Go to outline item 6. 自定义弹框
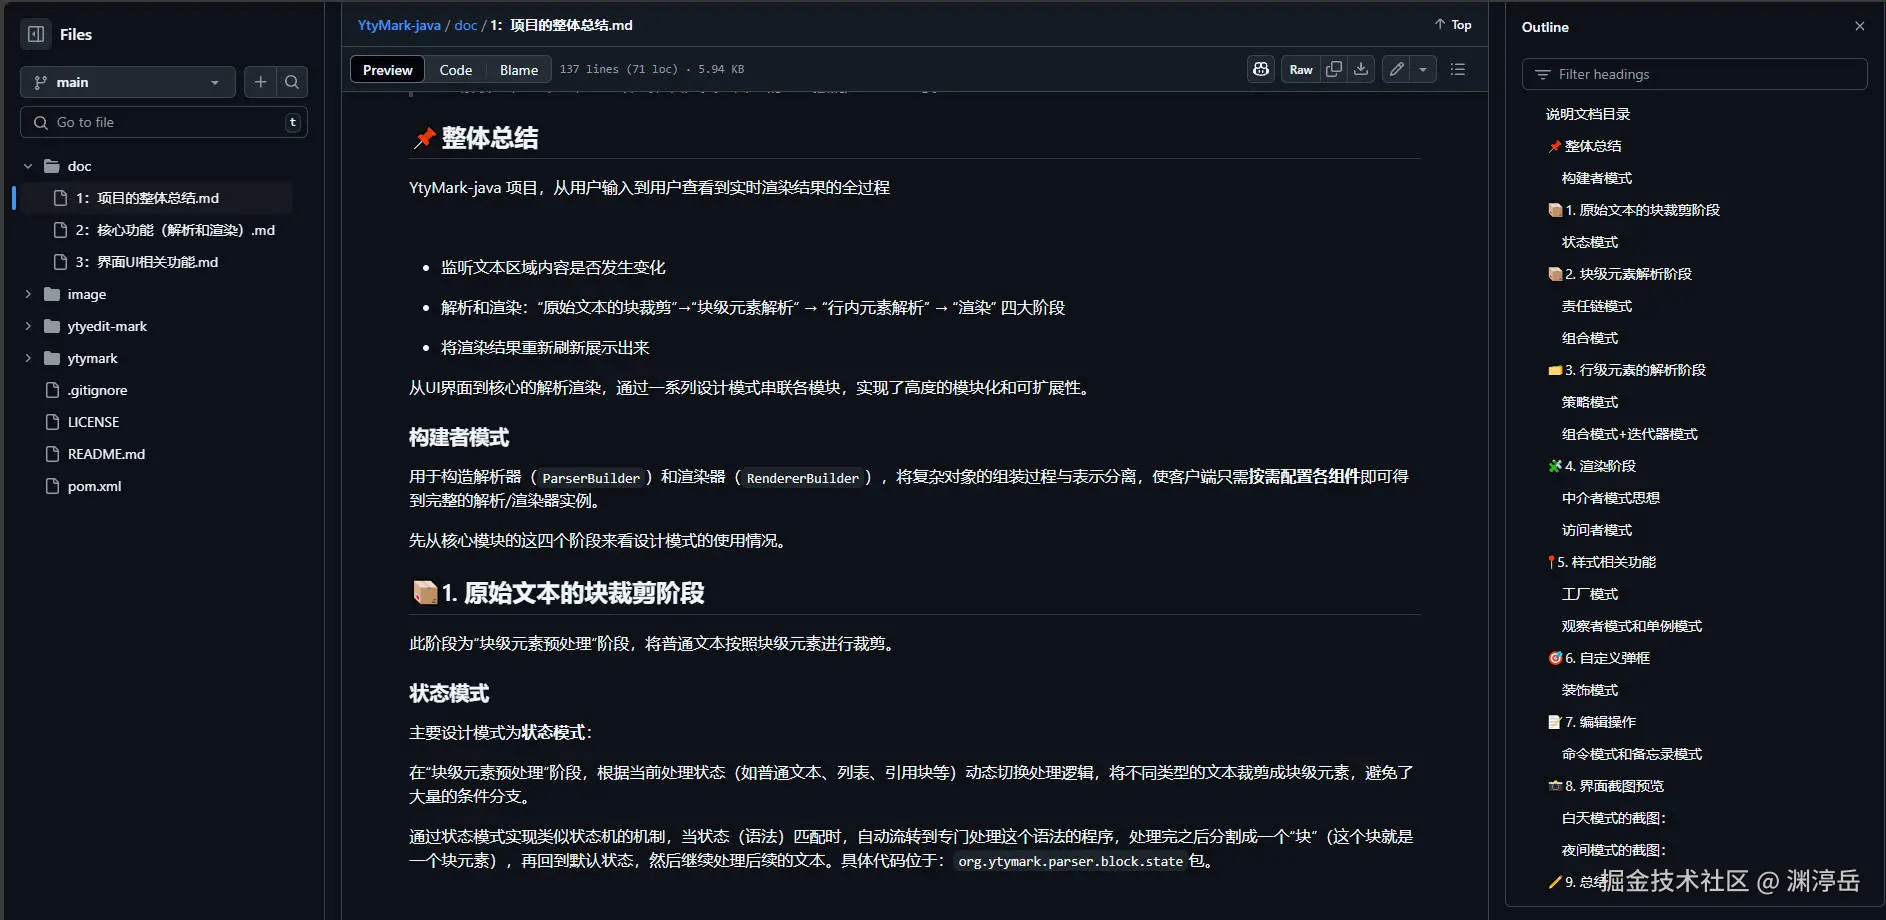Image resolution: width=1886 pixels, height=920 pixels. click(x=1599, y=658)
